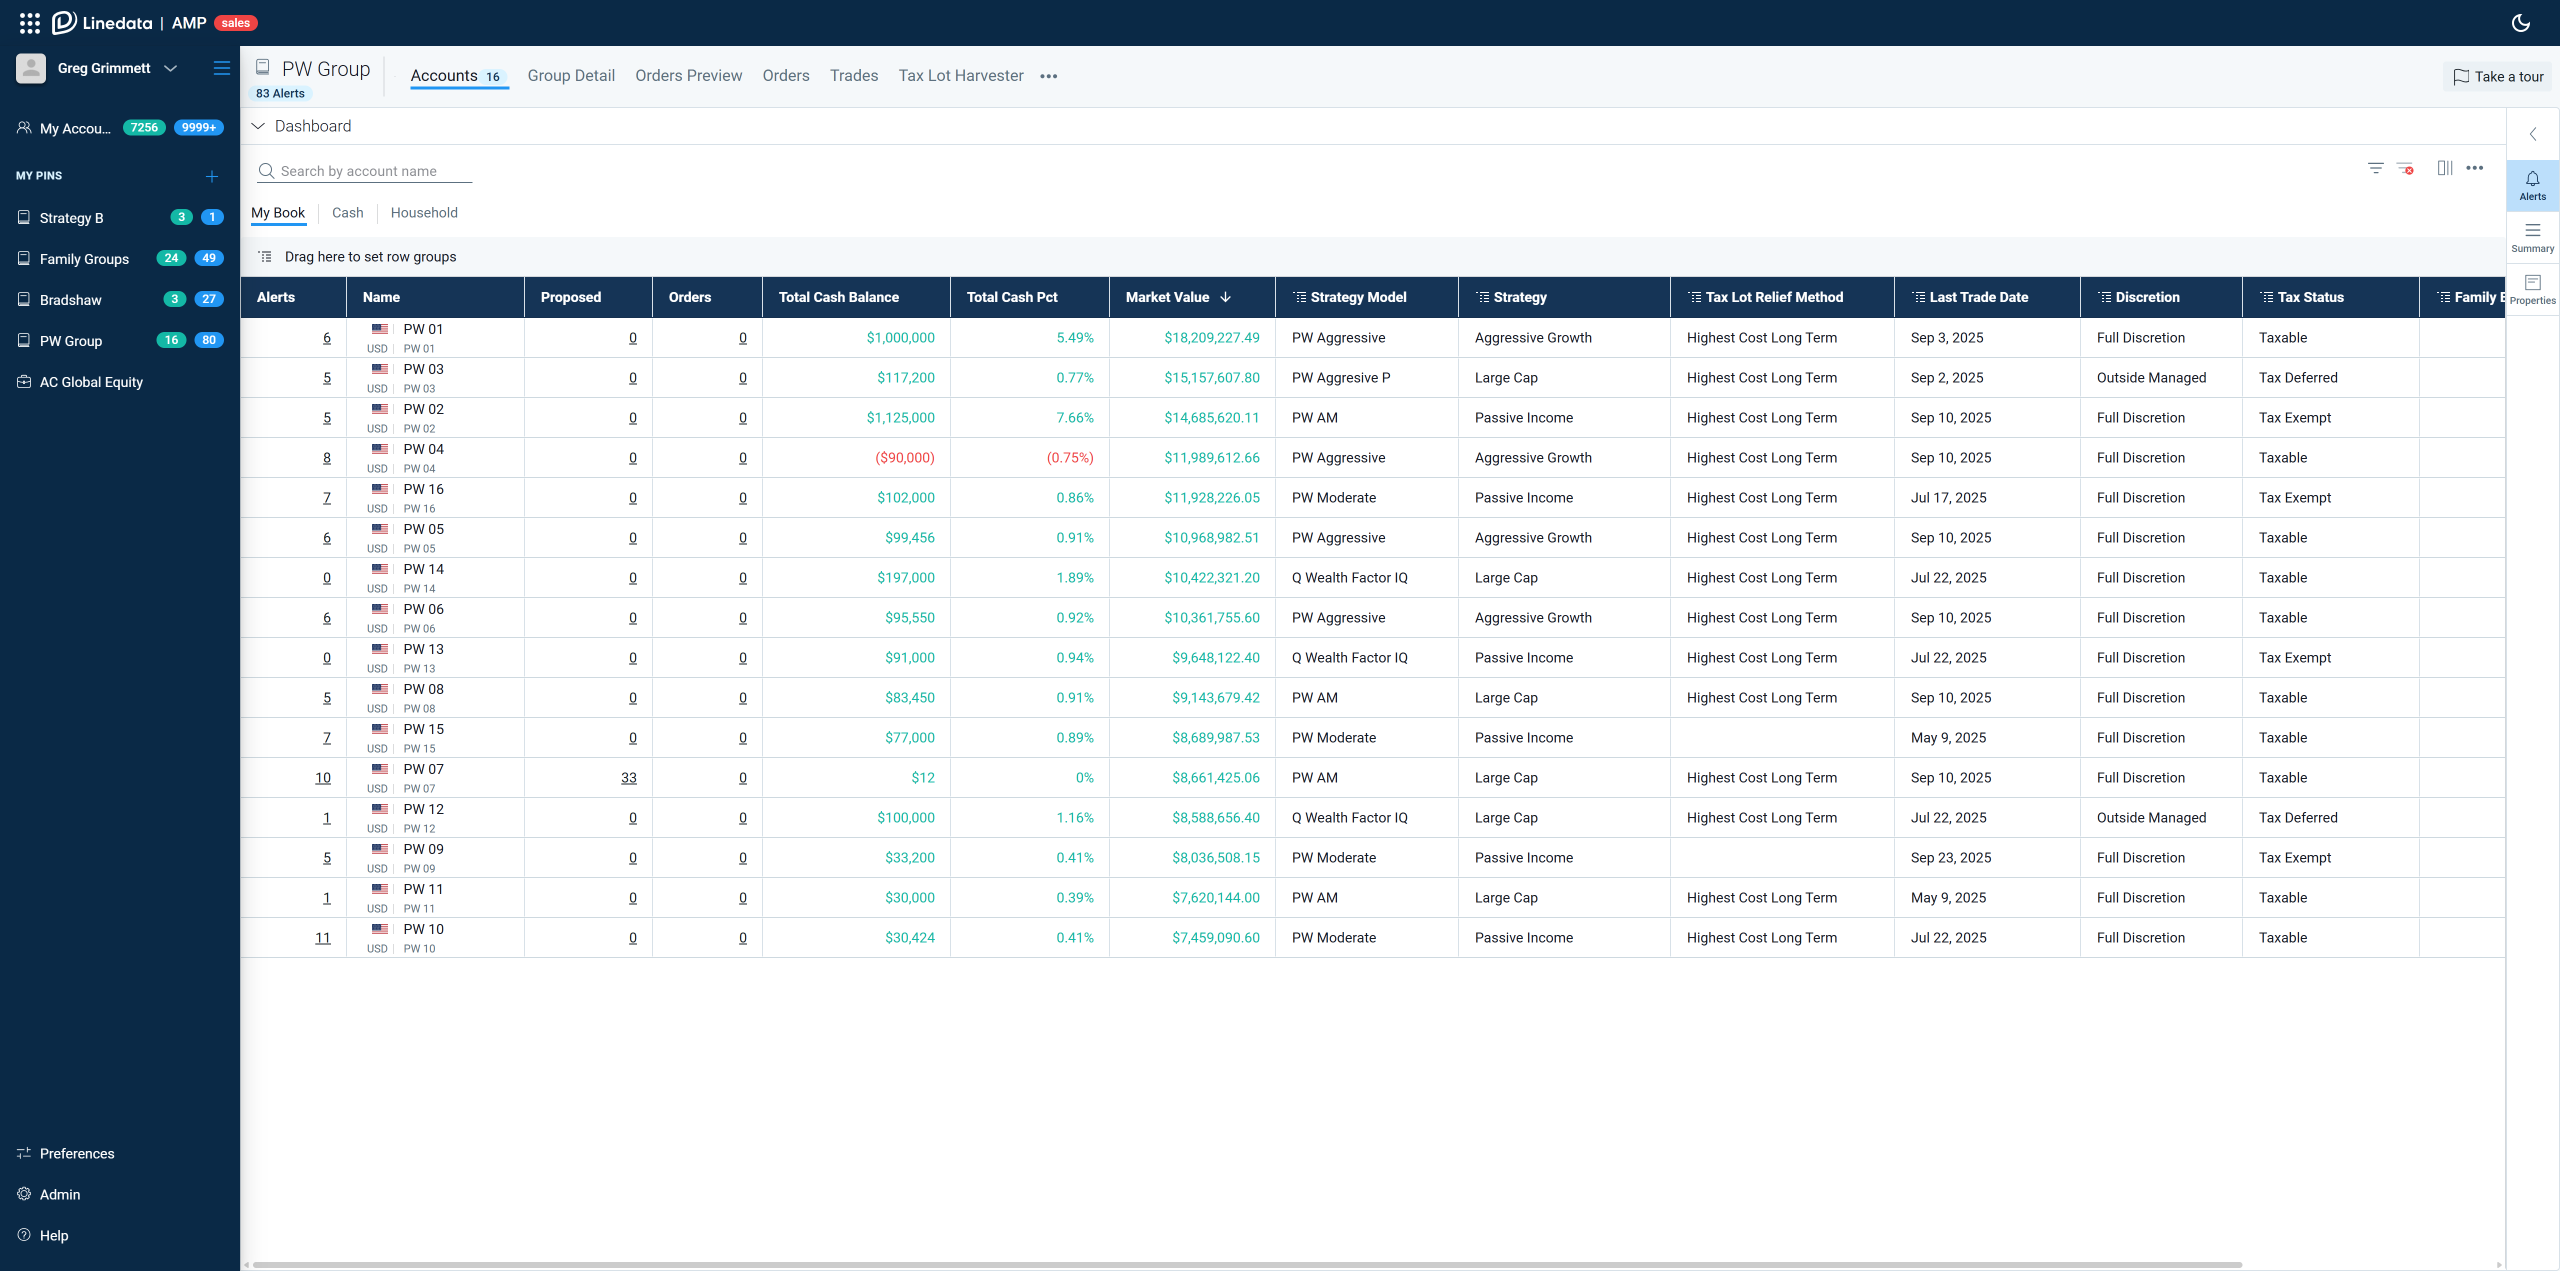The image size is (2560, 1271).
Task: Add a new pin with plus icon
Action: tap(212, 176)
